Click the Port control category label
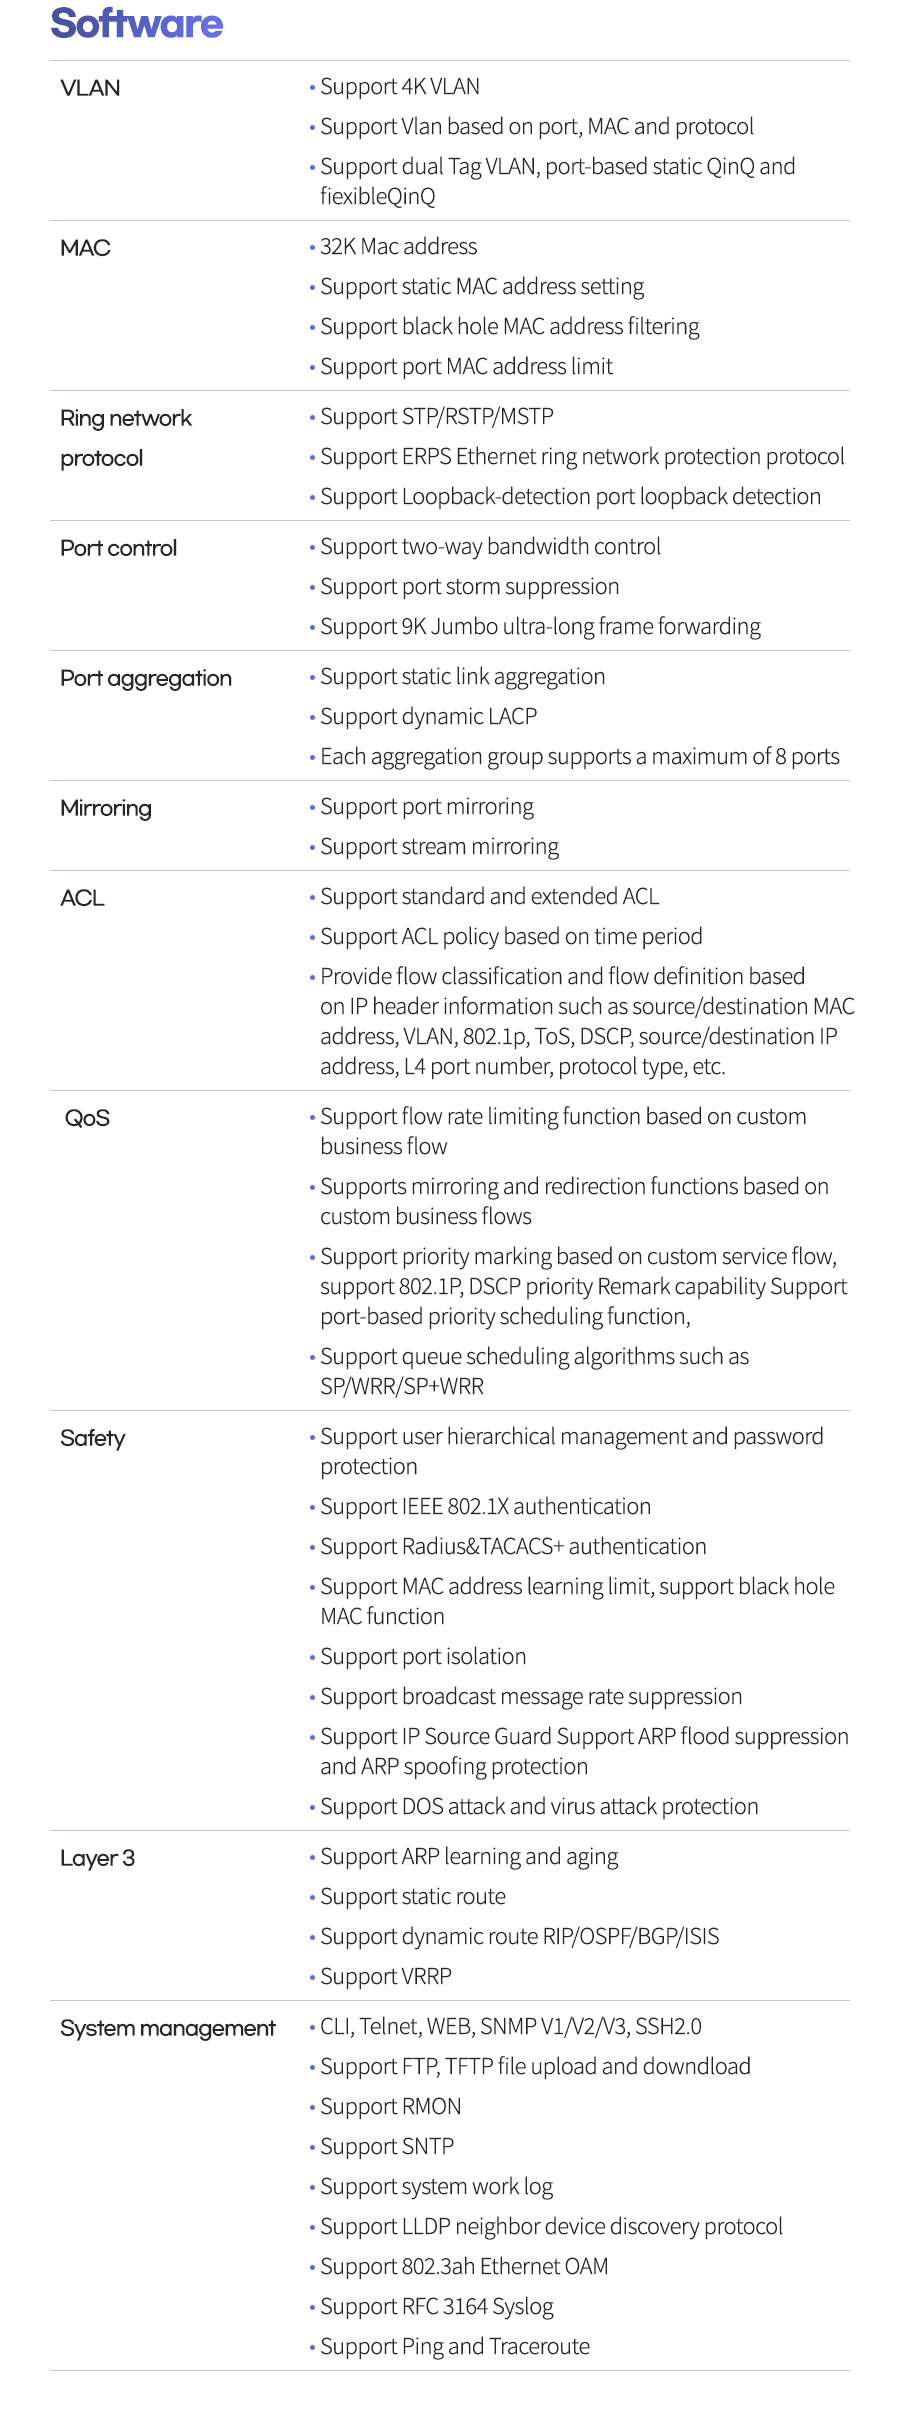 coord(118,548)
